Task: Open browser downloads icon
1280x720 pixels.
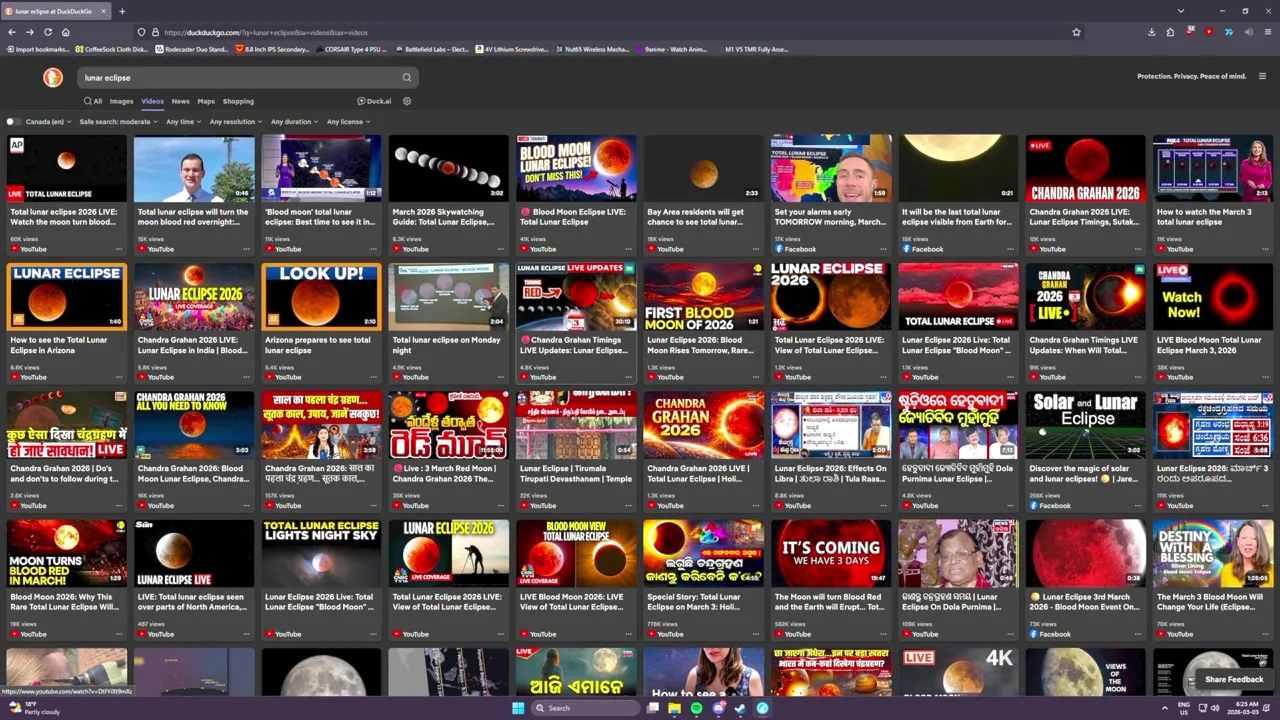Action: [x=1151, y=32]
